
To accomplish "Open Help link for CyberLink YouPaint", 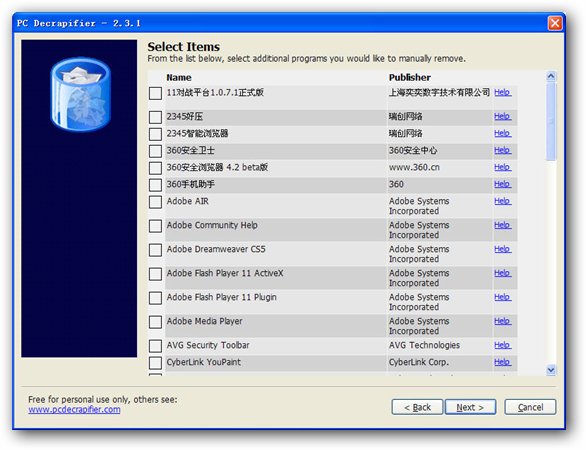I will 502,362.
